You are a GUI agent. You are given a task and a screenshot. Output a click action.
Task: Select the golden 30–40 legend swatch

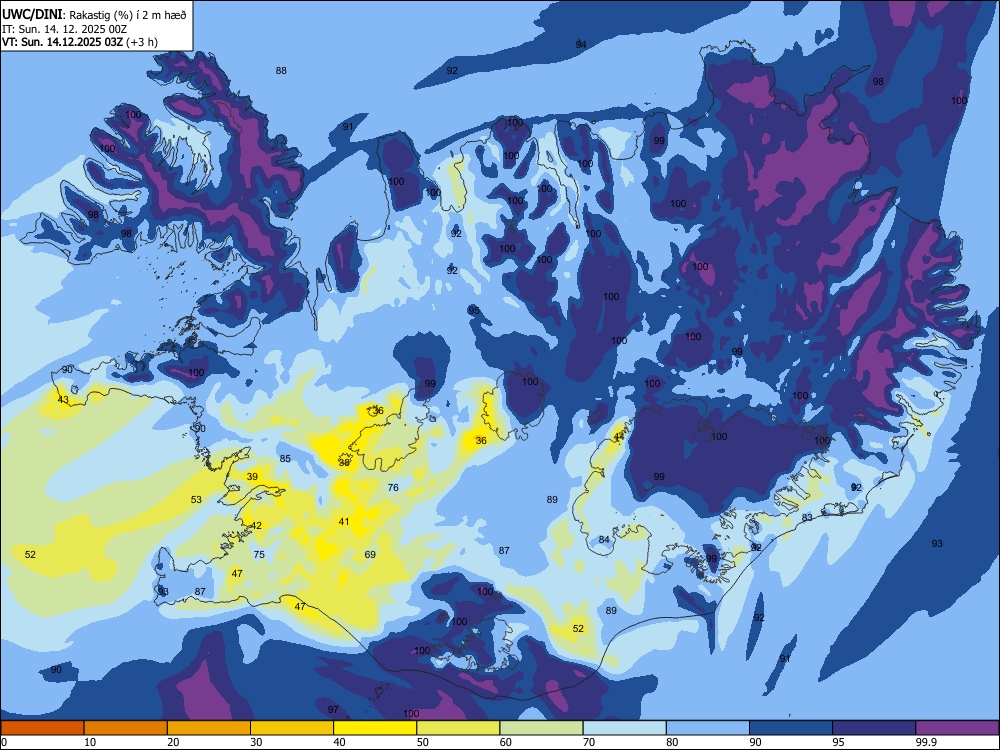292,728
